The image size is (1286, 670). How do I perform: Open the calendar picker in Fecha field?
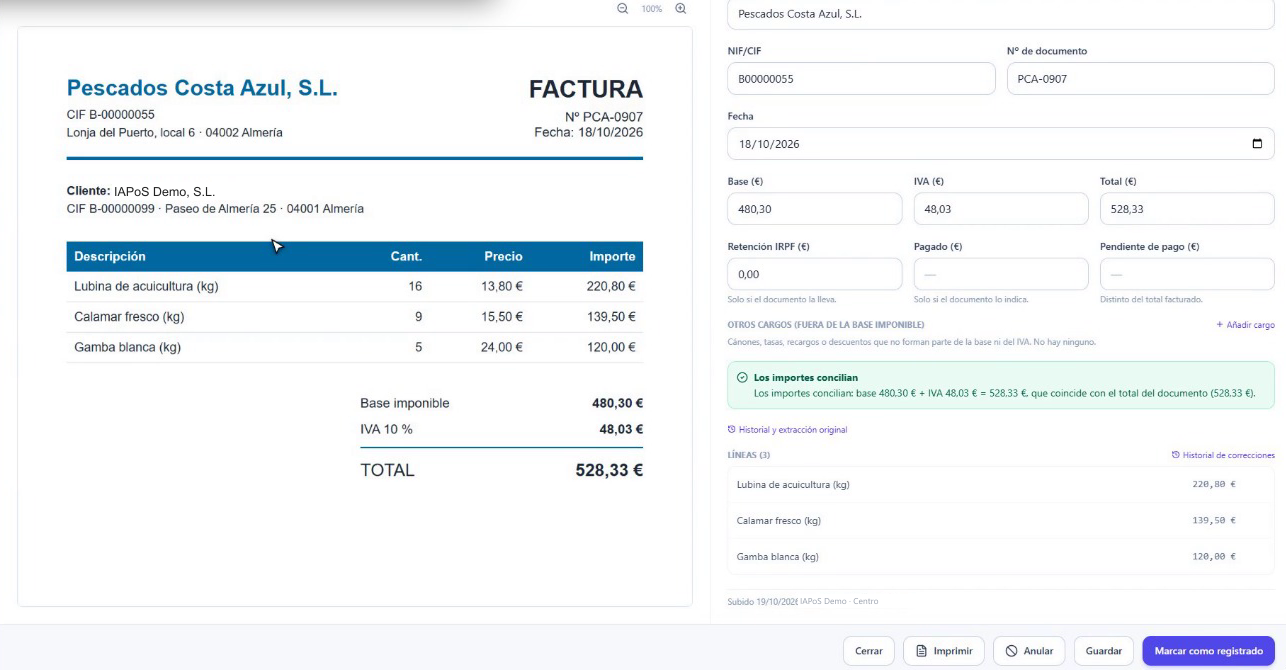[x=1257, y=143]
